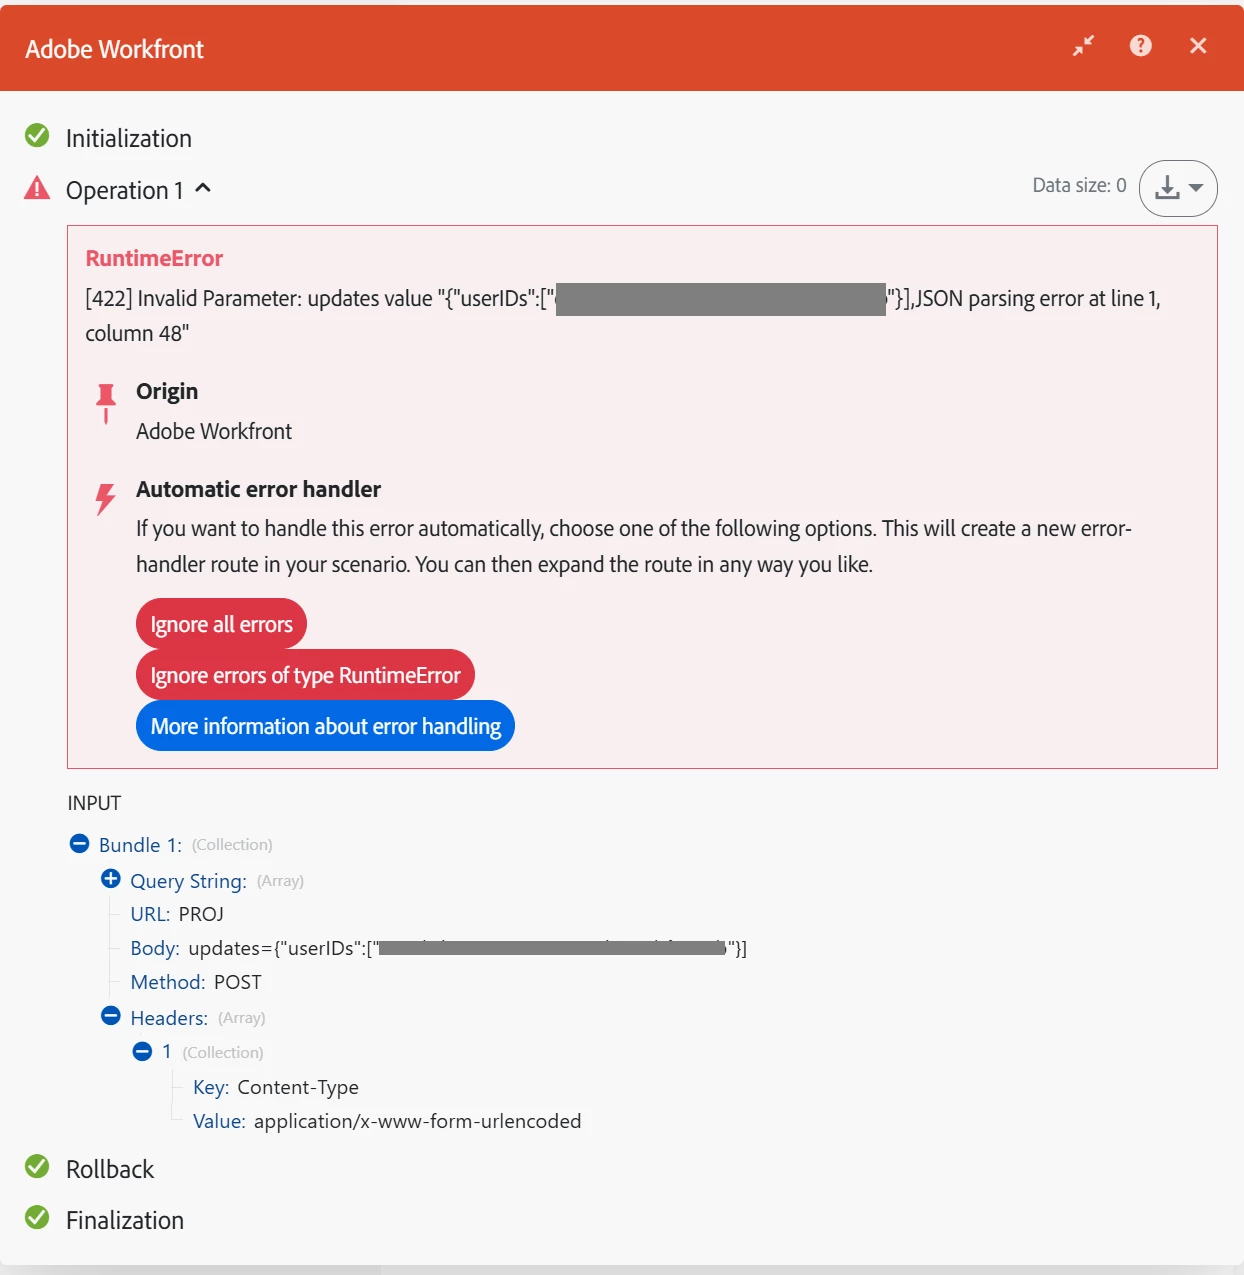Viewport: 1244px width, 1275px height.
Task: Click the lightning bolt error handler icon
Action: (106, 498)
